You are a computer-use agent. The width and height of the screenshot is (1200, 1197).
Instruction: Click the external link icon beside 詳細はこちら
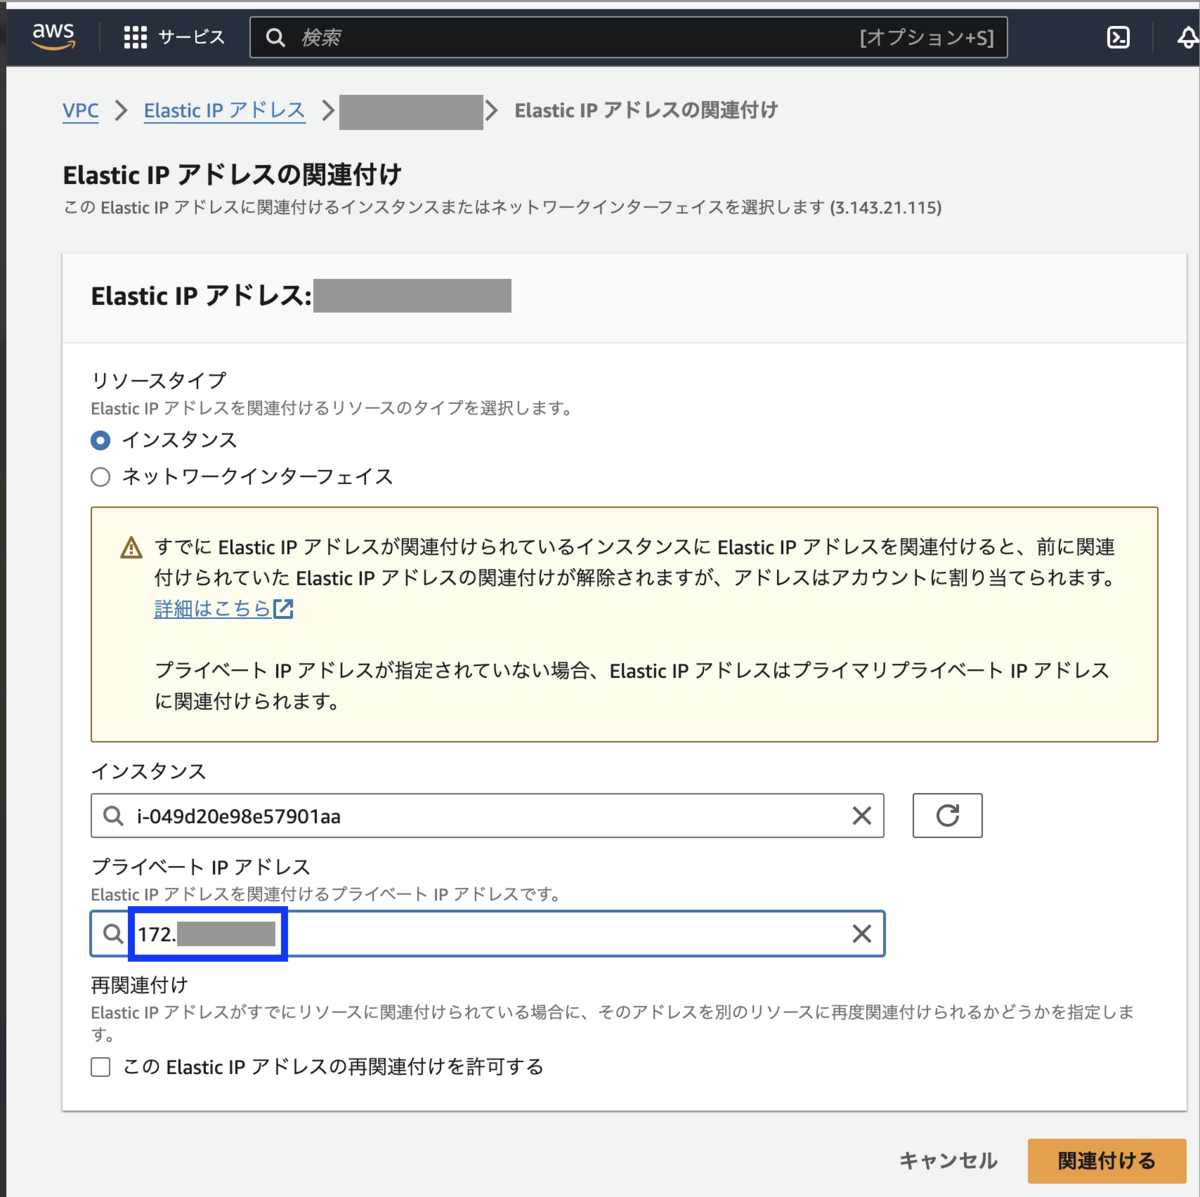283,607
